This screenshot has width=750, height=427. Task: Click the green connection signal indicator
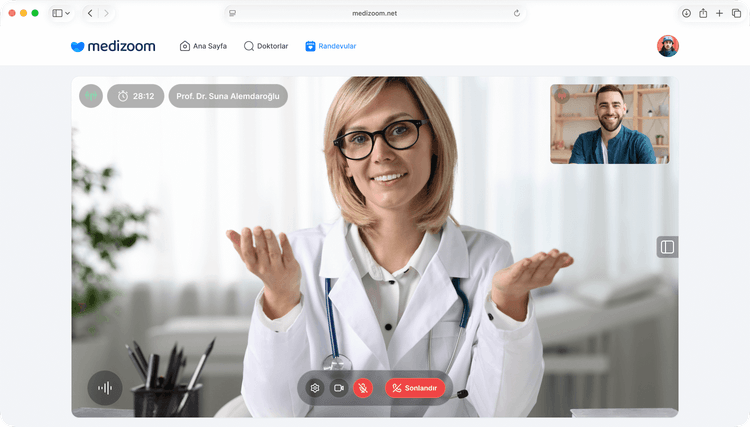point(91,96)
